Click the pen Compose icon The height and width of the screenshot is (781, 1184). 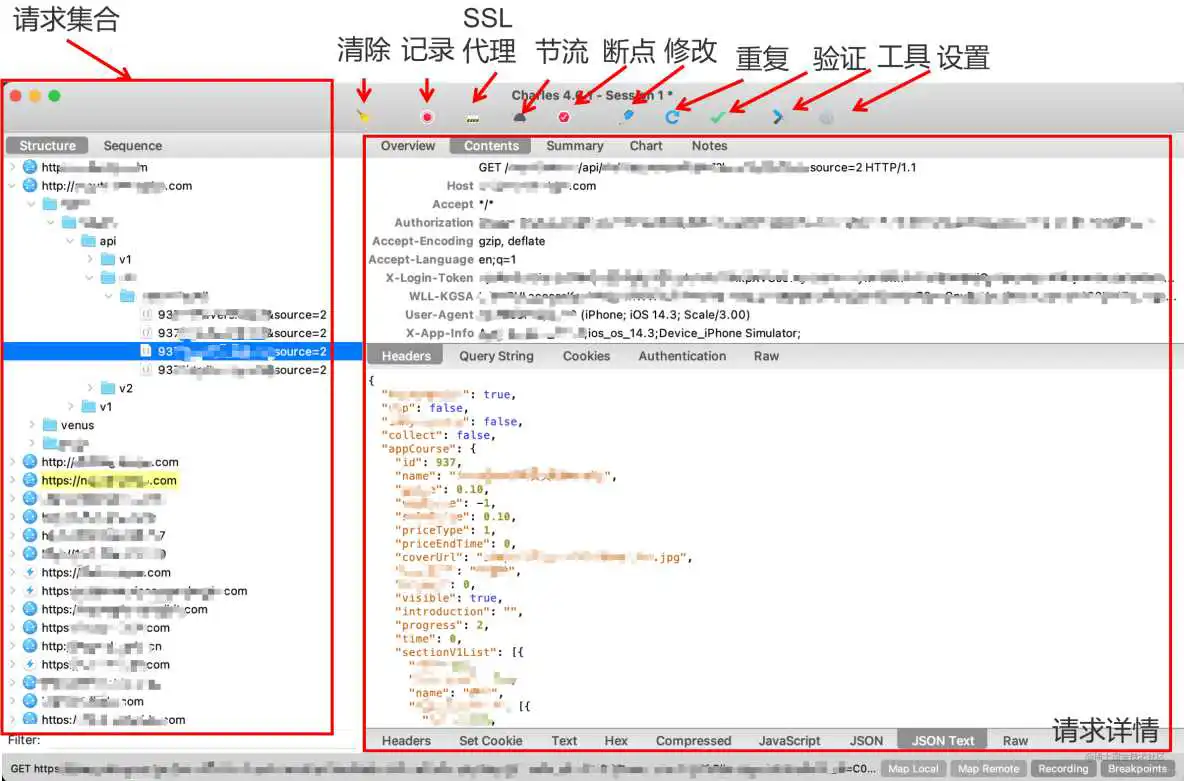point(627,117)
